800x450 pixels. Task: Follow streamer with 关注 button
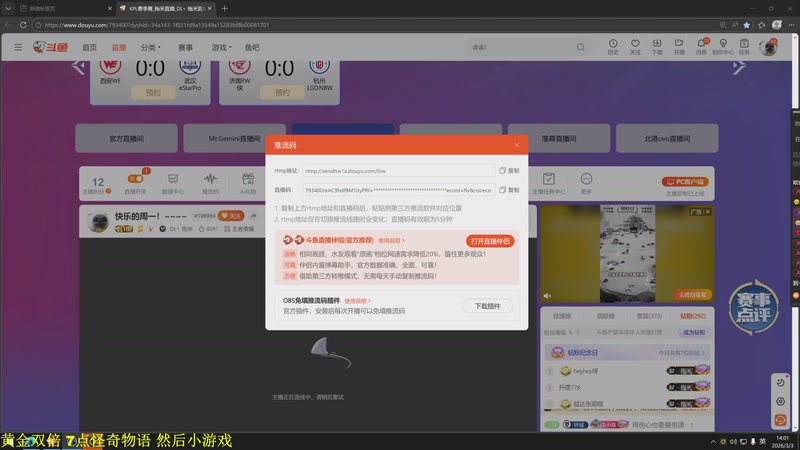tap(231, 216)
